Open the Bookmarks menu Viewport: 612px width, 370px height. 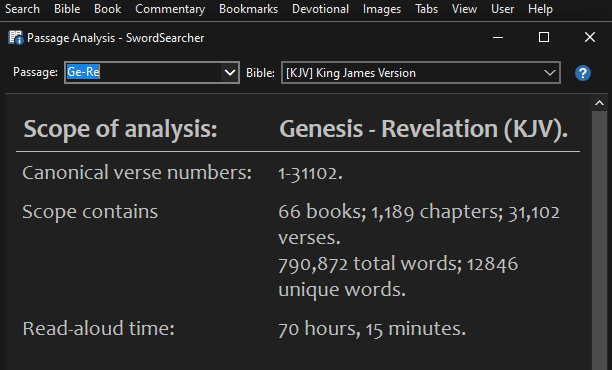tap(249, 9)
